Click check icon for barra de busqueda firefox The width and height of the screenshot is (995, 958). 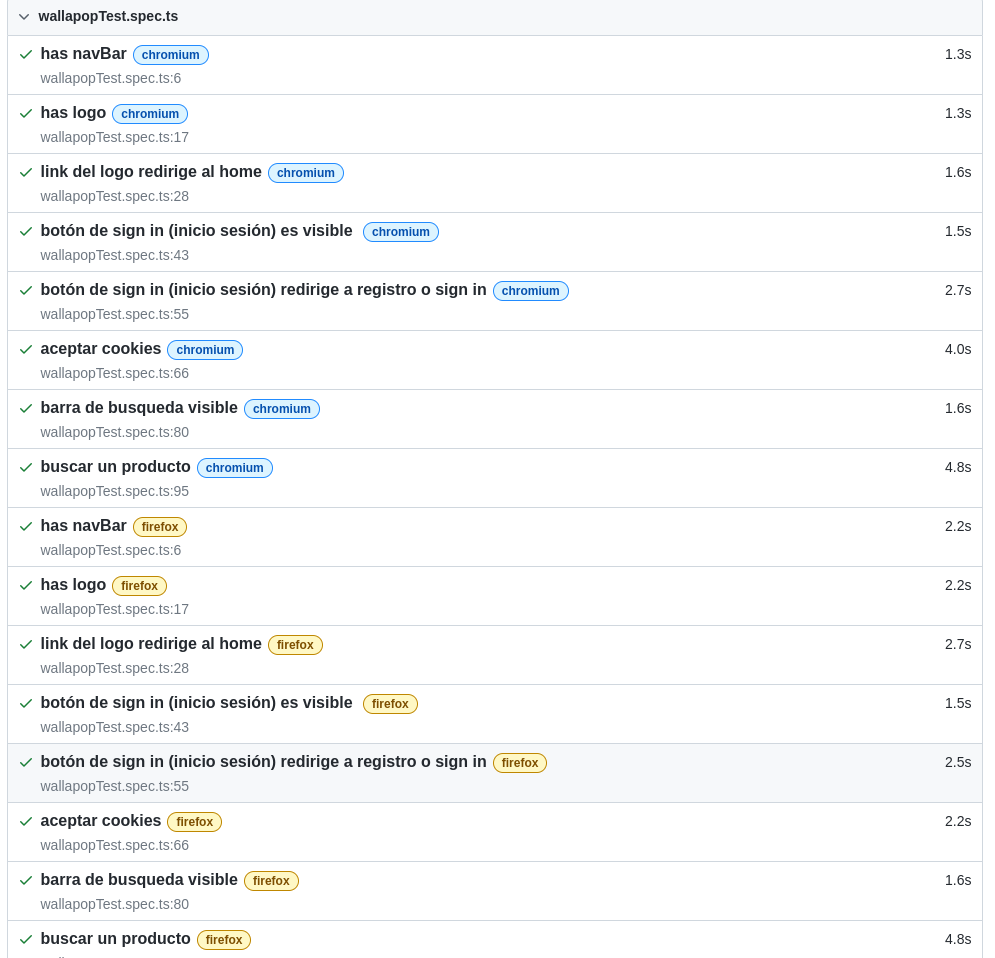click(x=26, y=881)
